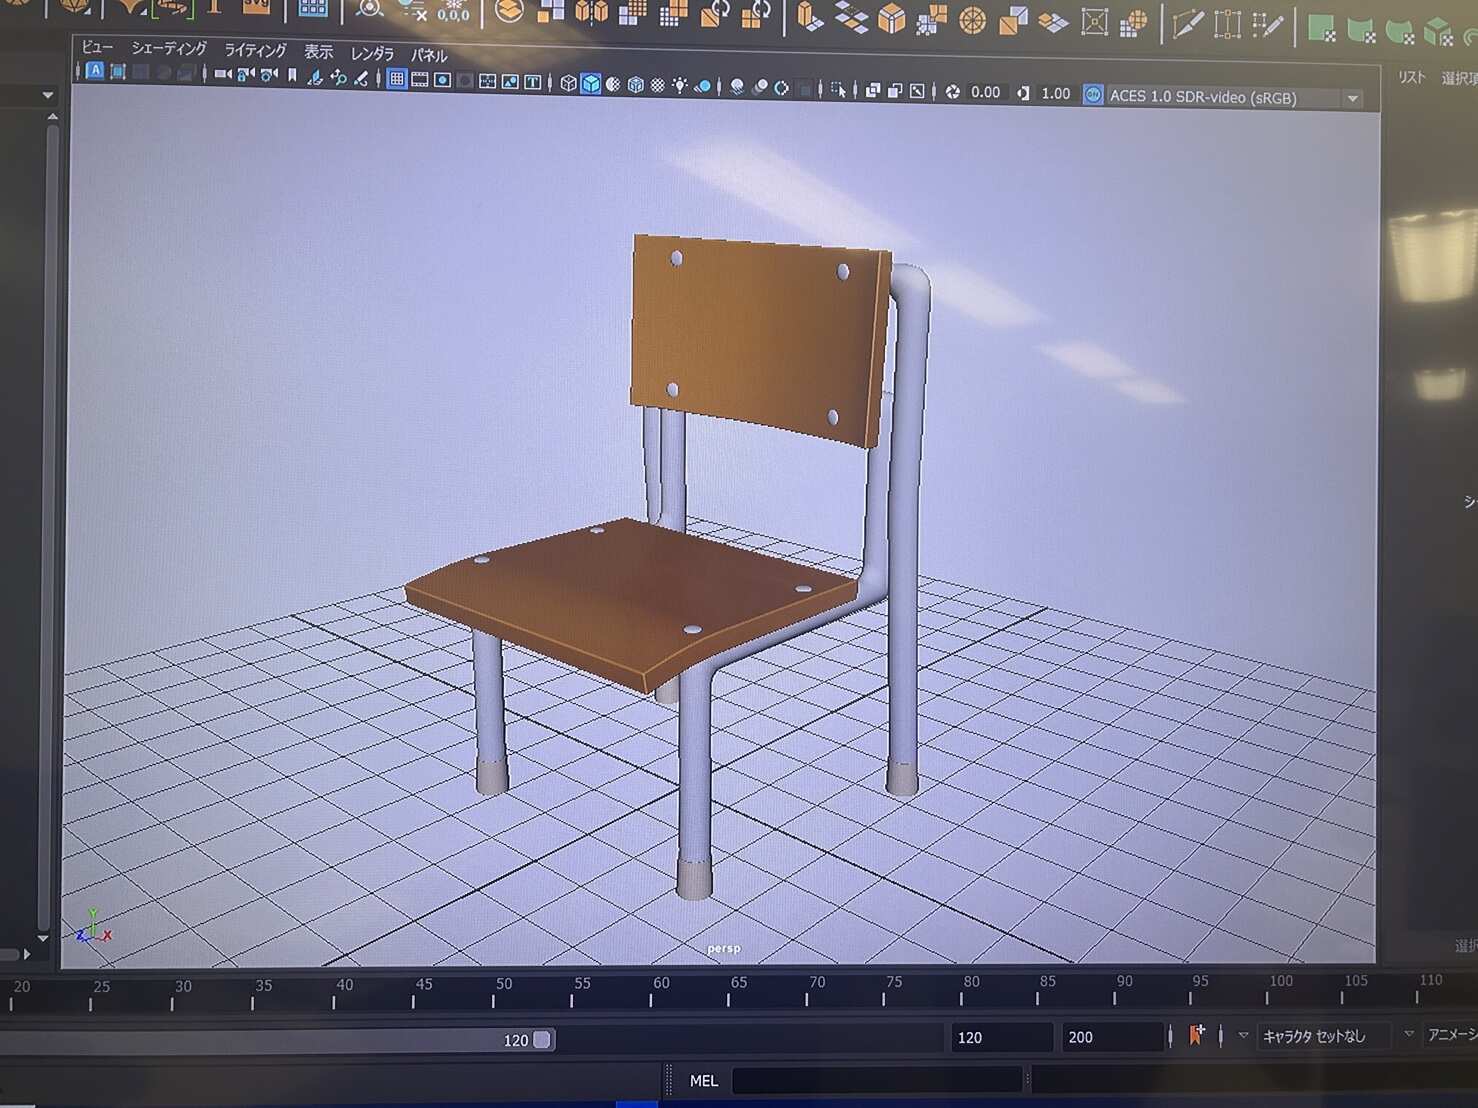
Task: Click the first green checker shelf icon
Action: (1321, 30)
